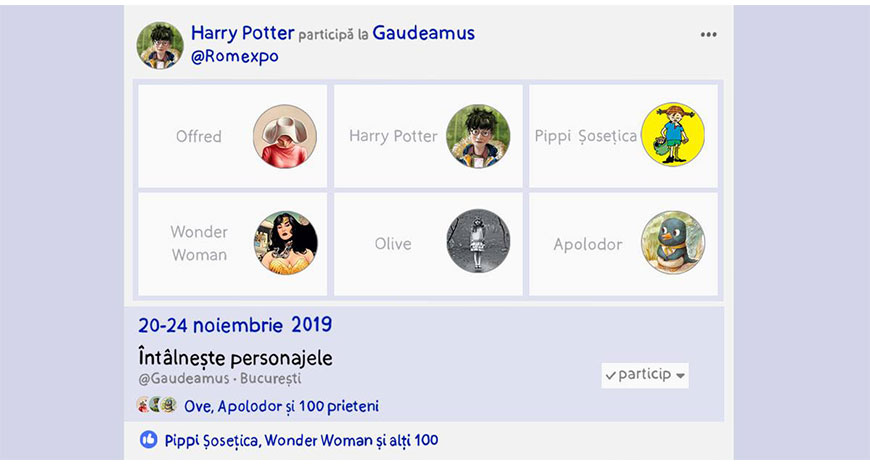Click Ove, Apolodor și 100 prieteni link
870x465 pixels.
281,406
